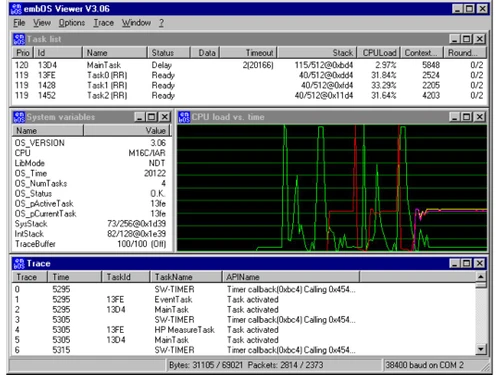Viewport: 500px width, 375px height.
Task: Minimize the Task list window
Action: (454, 39)
